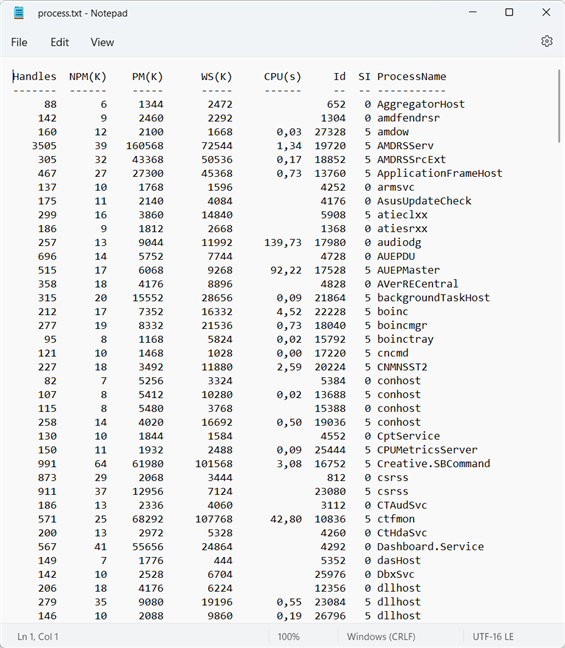This screenshot has width=565, height=648.
Task: Click the Id 26796 of dllhost
Action: coord(330,616)
